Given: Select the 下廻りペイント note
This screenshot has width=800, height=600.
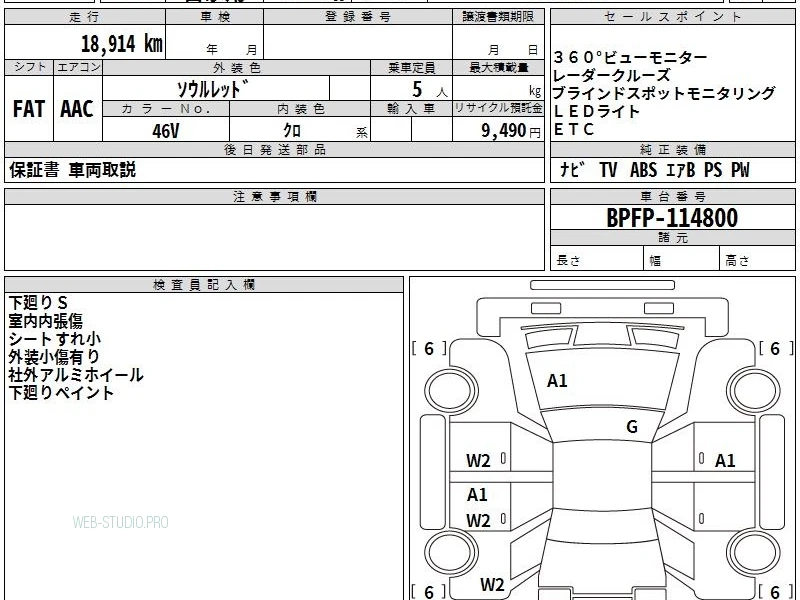Looking at the screenshot, I should [x=61, y=392].
